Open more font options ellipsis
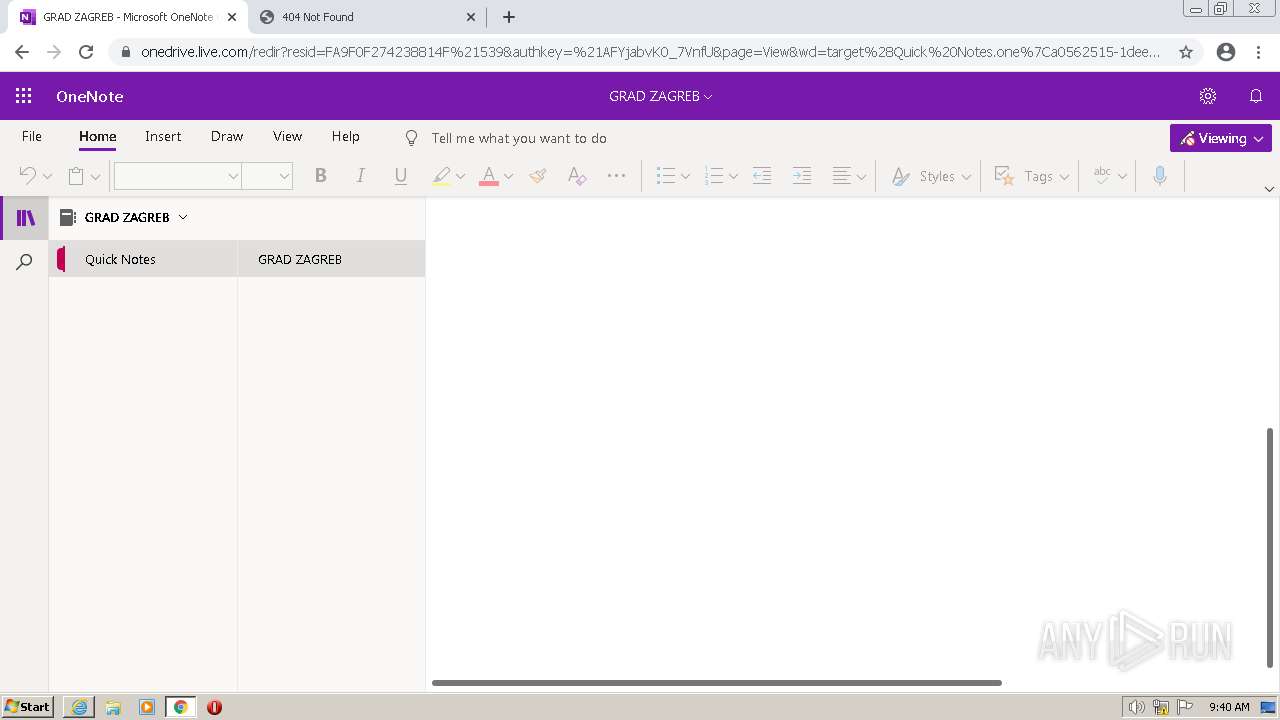This screenshot has width=1280, height=720. click(x=617, y=176)
